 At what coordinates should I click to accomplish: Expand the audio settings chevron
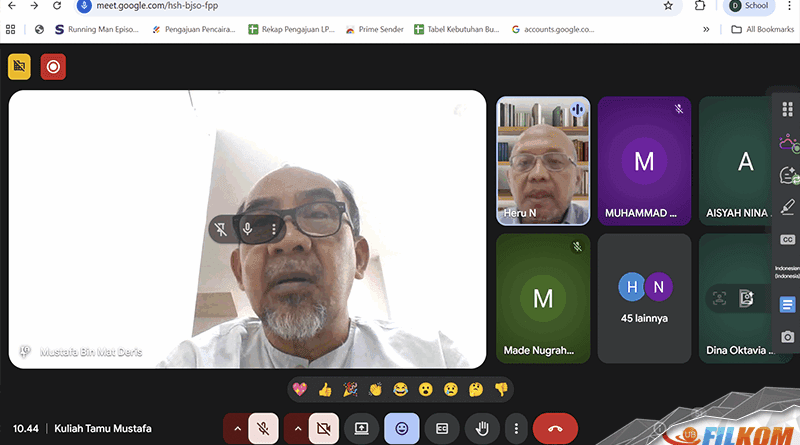[x=237, y=428]
